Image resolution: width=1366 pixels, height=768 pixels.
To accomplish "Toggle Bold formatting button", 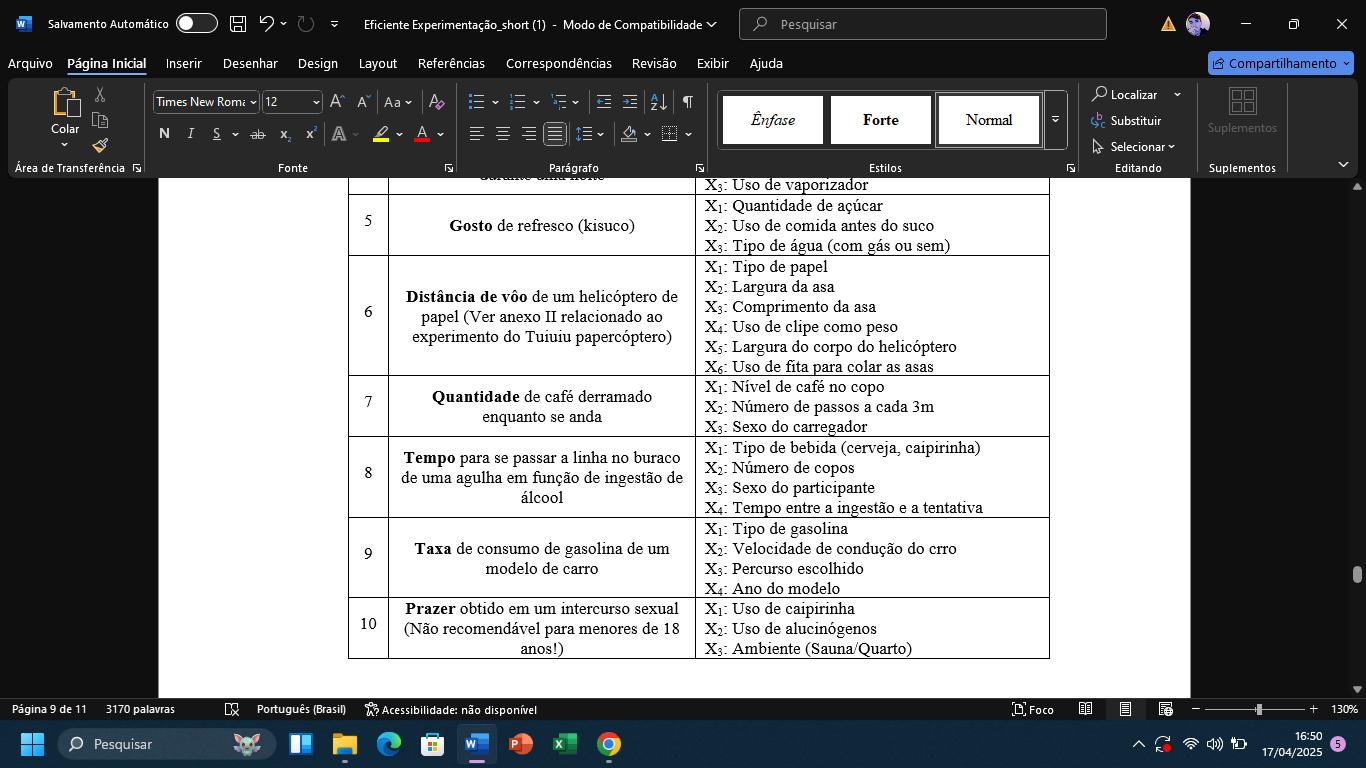I will click(x=164, y=134).
